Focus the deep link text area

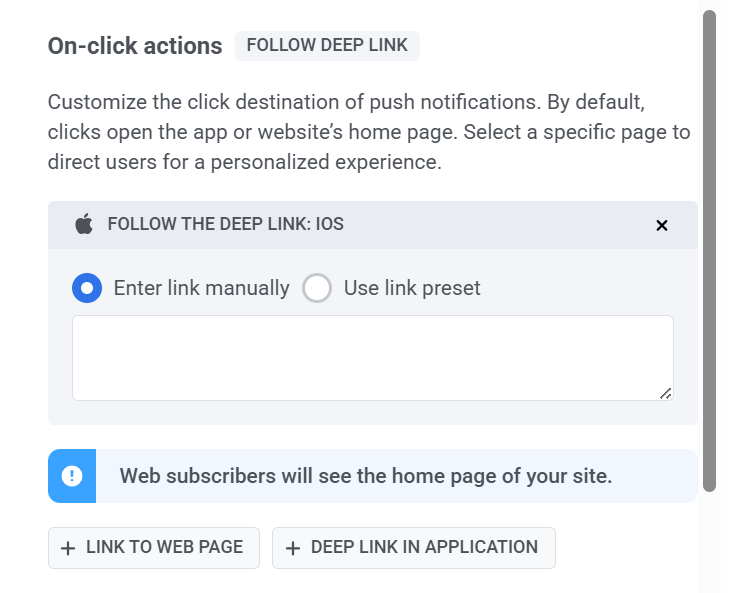[x=372, y=357]
